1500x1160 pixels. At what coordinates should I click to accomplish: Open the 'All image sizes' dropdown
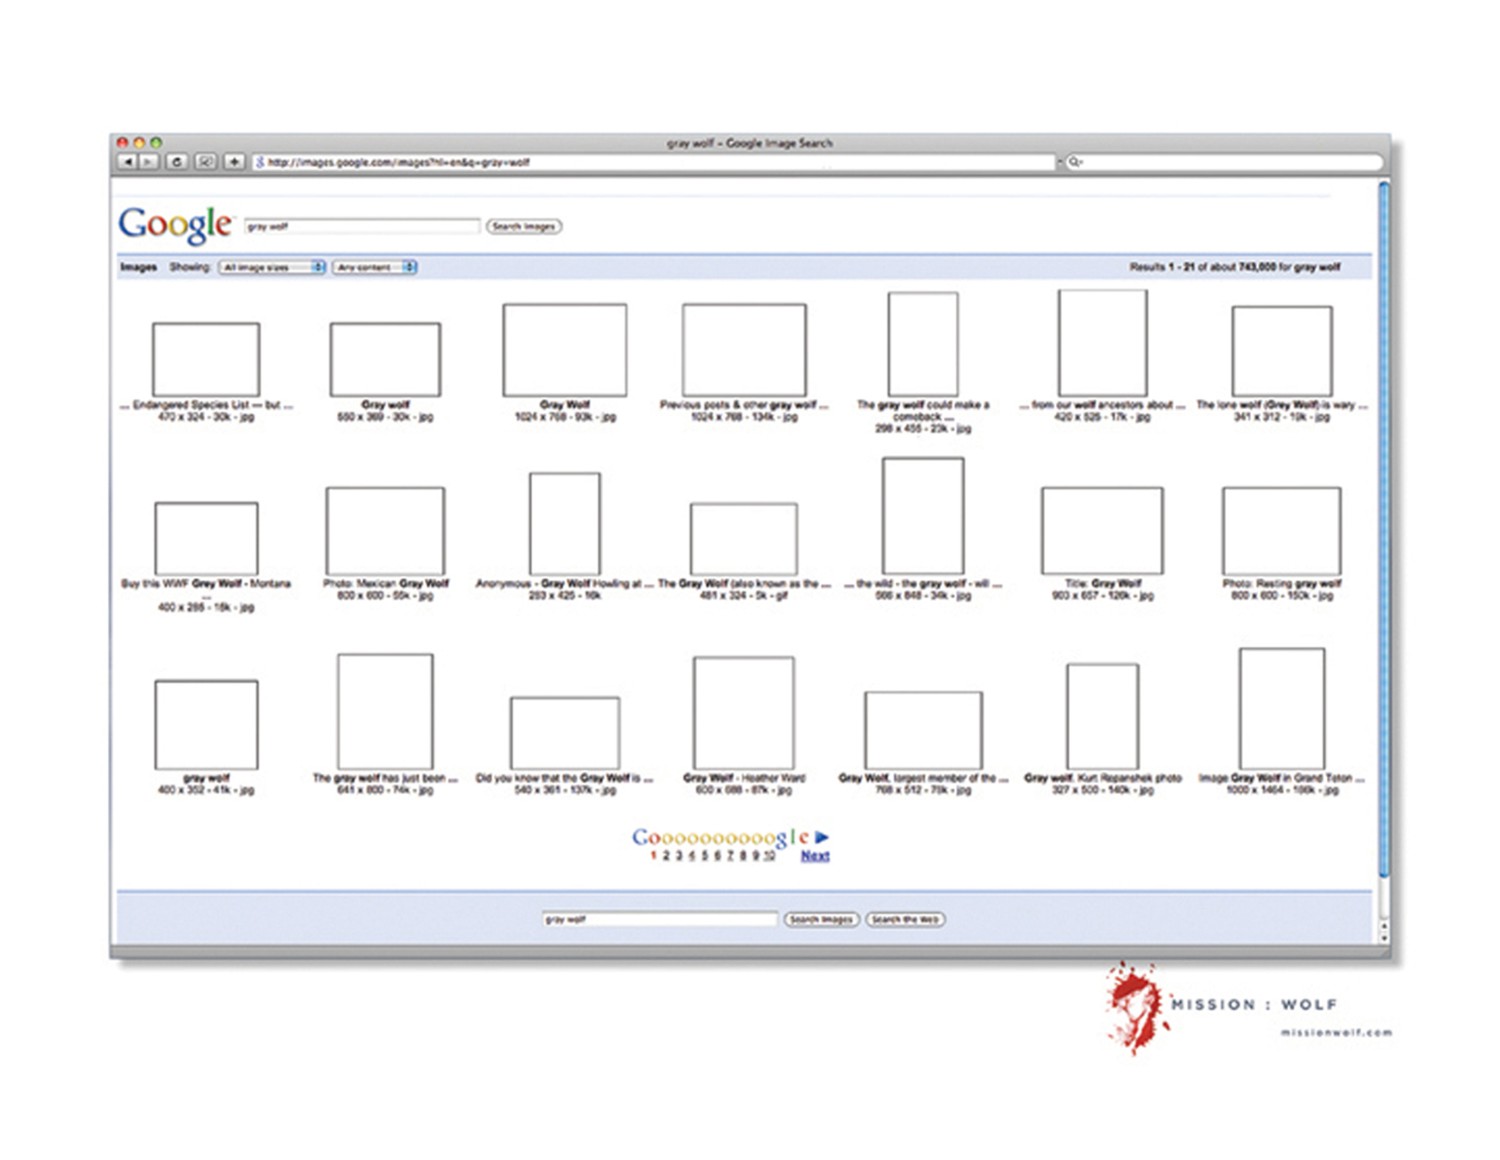(x=272, y=267)
